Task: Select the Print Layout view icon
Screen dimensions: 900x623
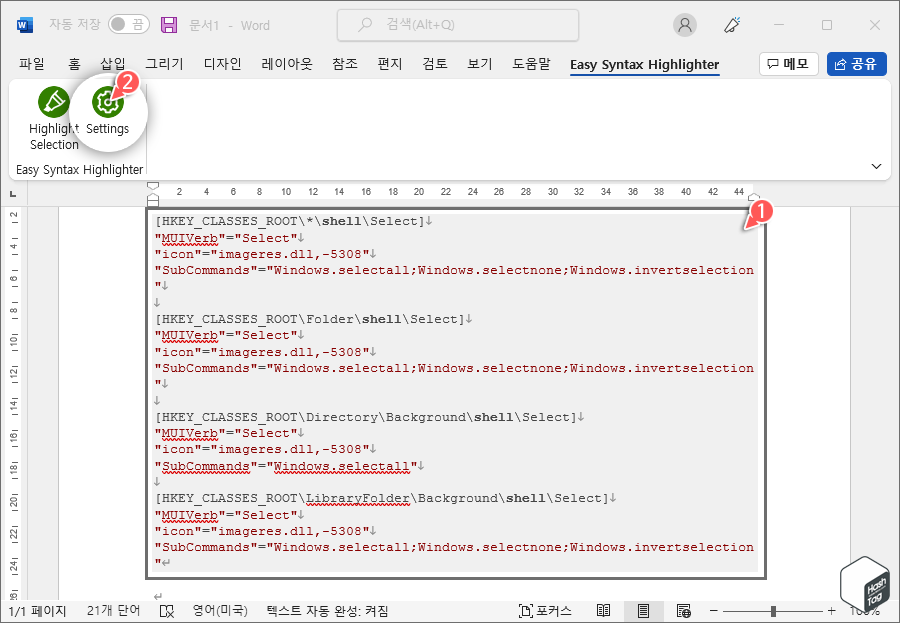Action: (643, 610)
